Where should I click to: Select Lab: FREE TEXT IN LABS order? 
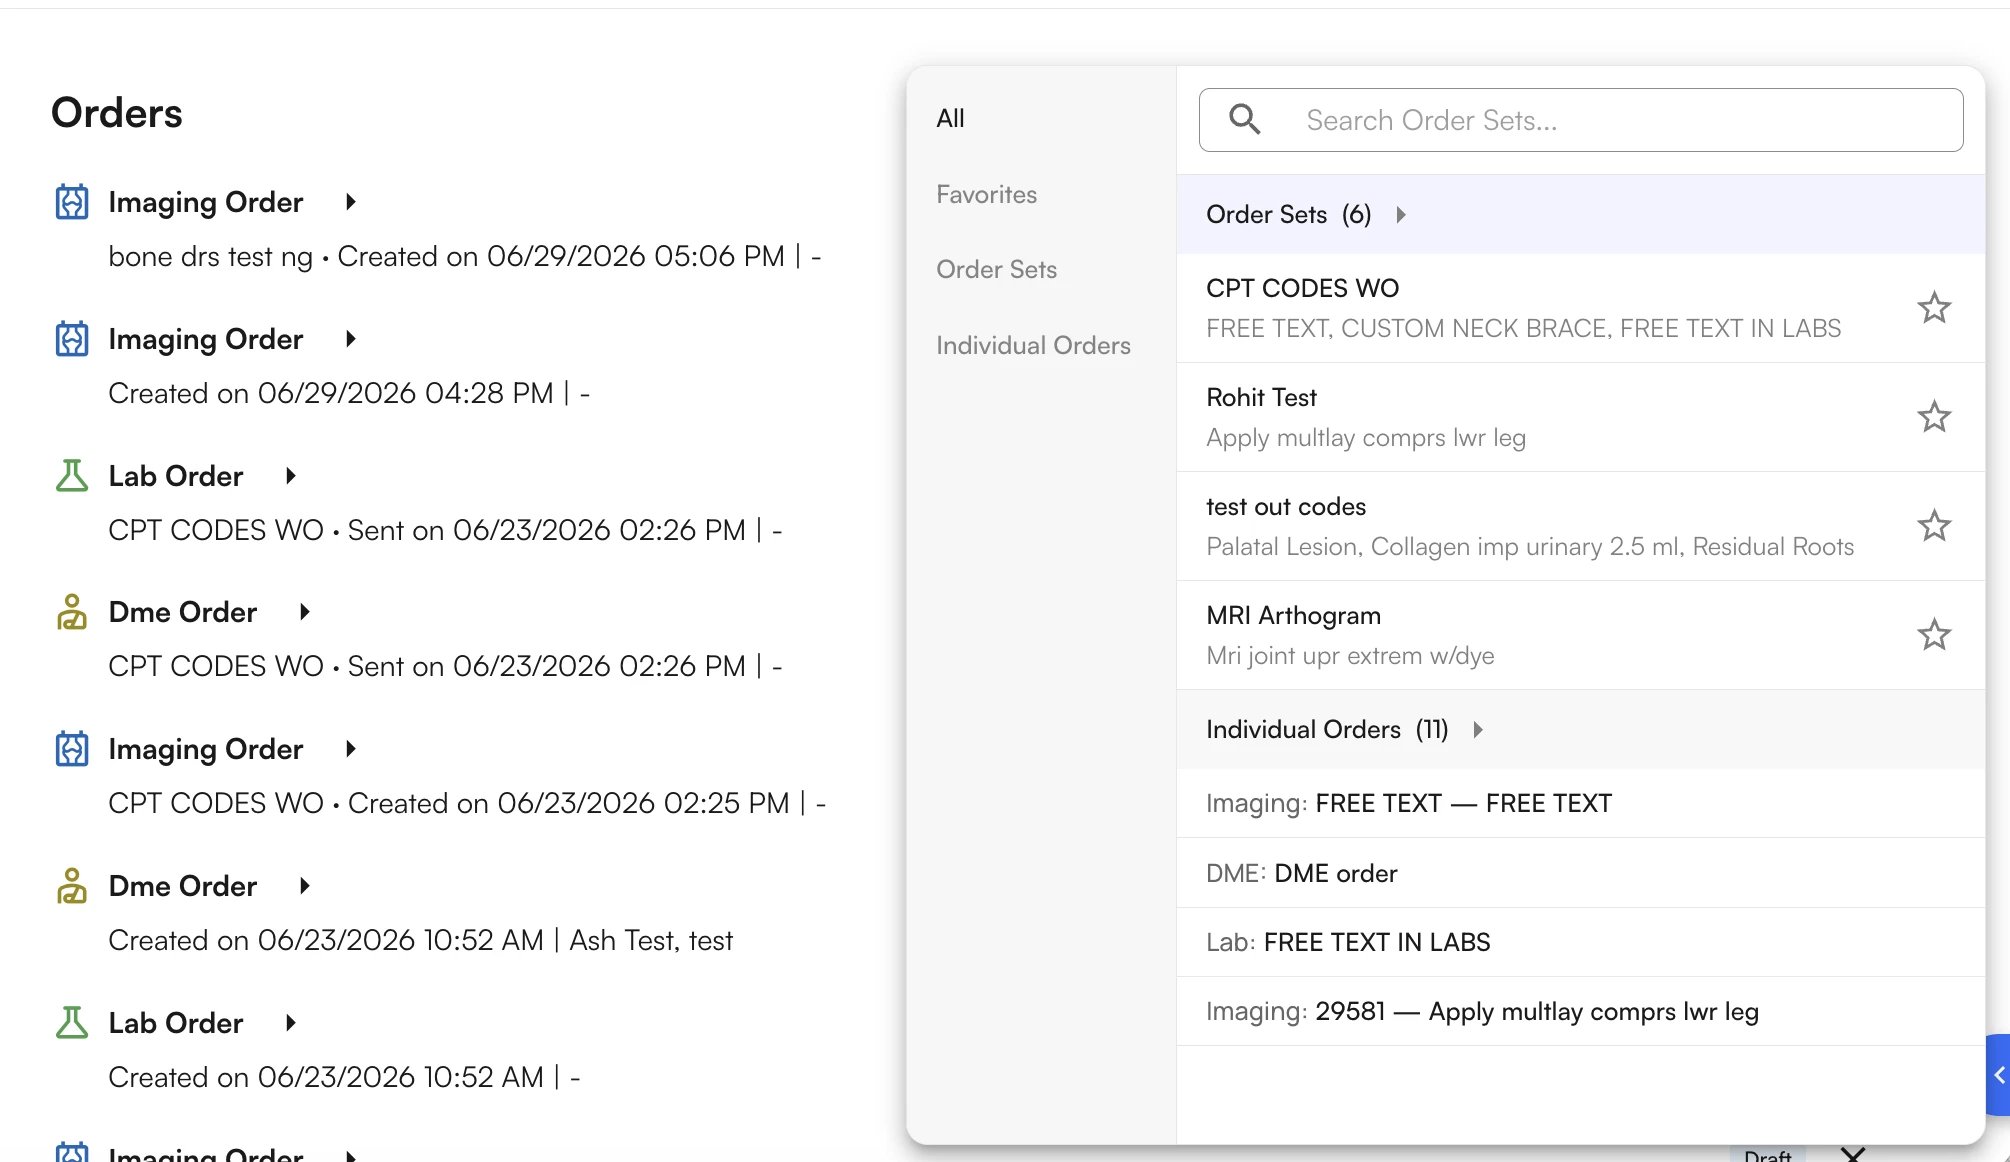point(1580,942)
